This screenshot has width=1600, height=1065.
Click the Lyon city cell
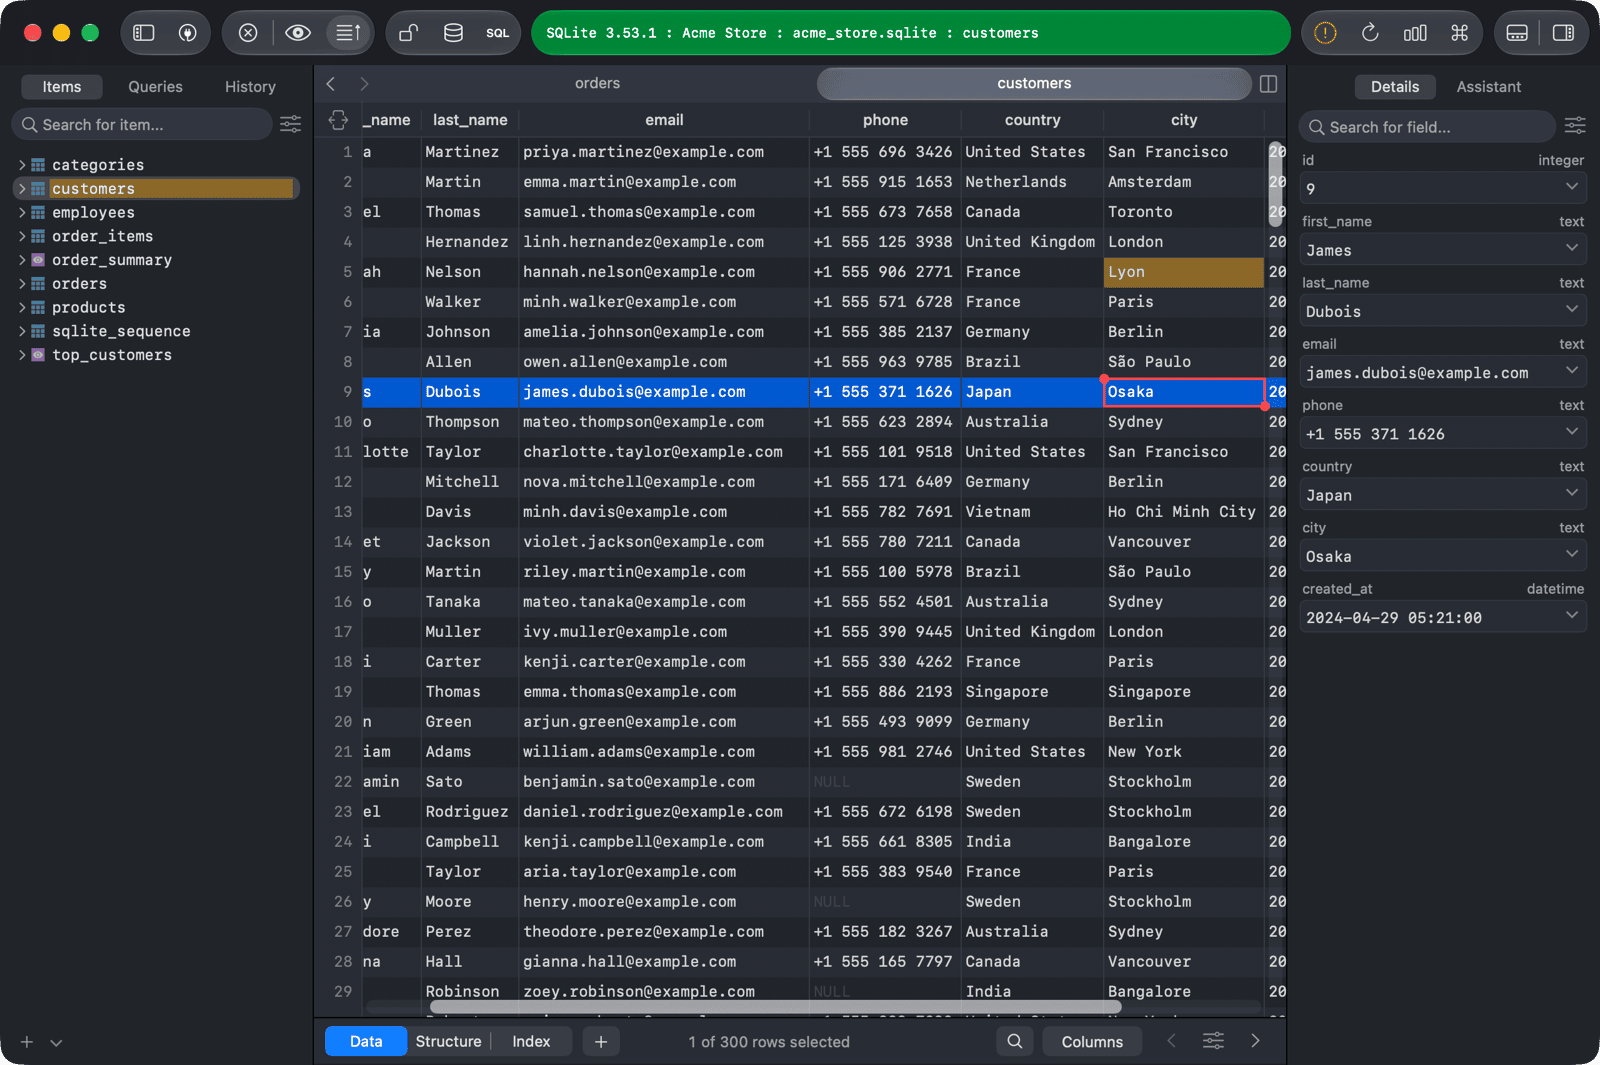click(1183, 272)
